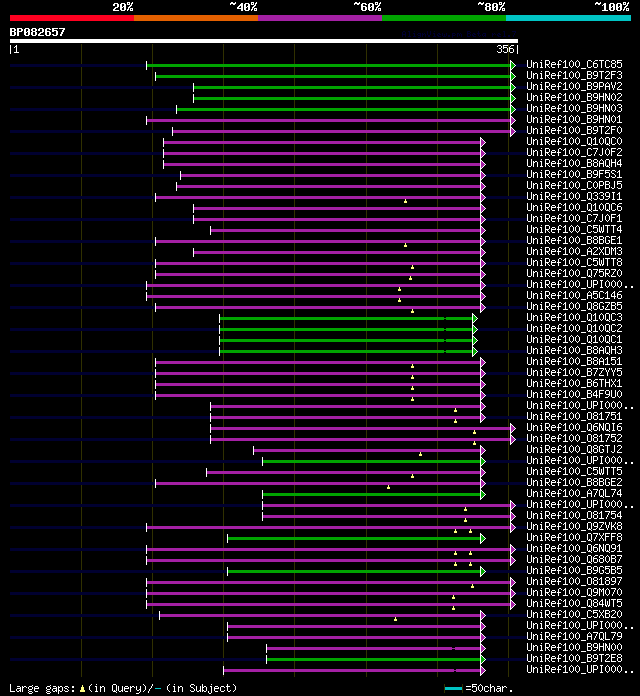Pick UniRef100_B8BGE2 hit name
The height and width of the screenshot is (696, 640).
click(574, 482)
